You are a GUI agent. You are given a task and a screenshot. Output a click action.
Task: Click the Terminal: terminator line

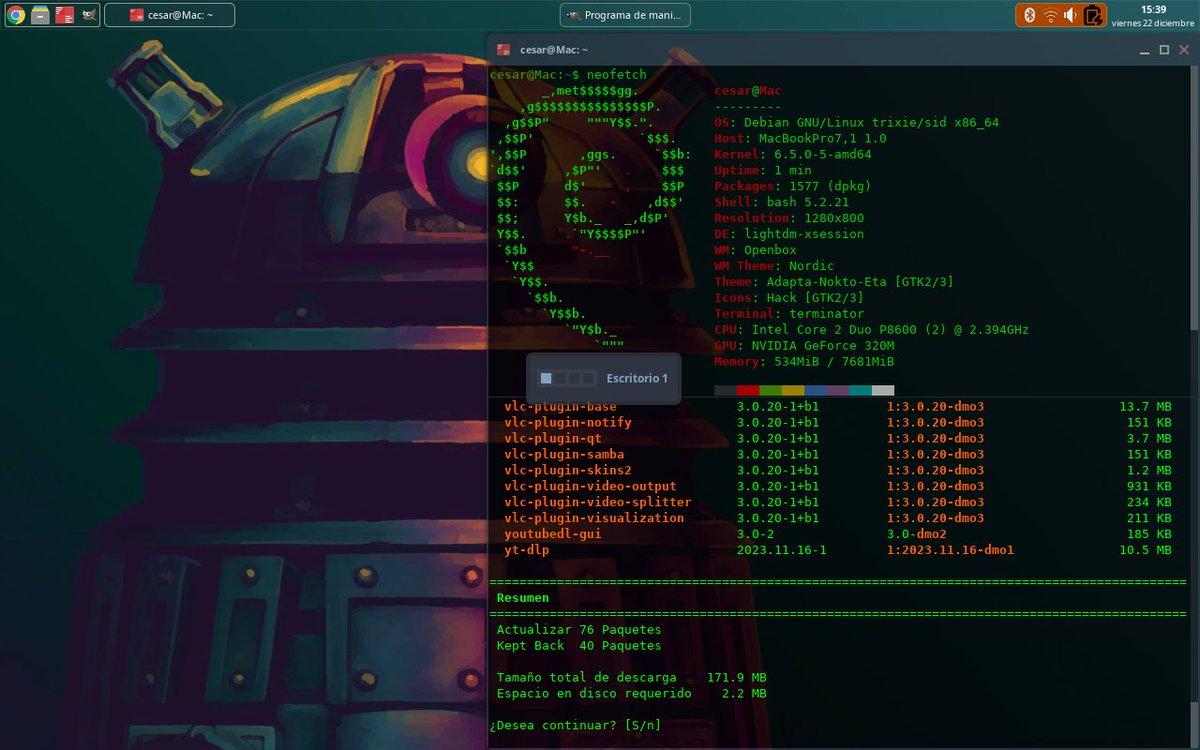[789, 315]
